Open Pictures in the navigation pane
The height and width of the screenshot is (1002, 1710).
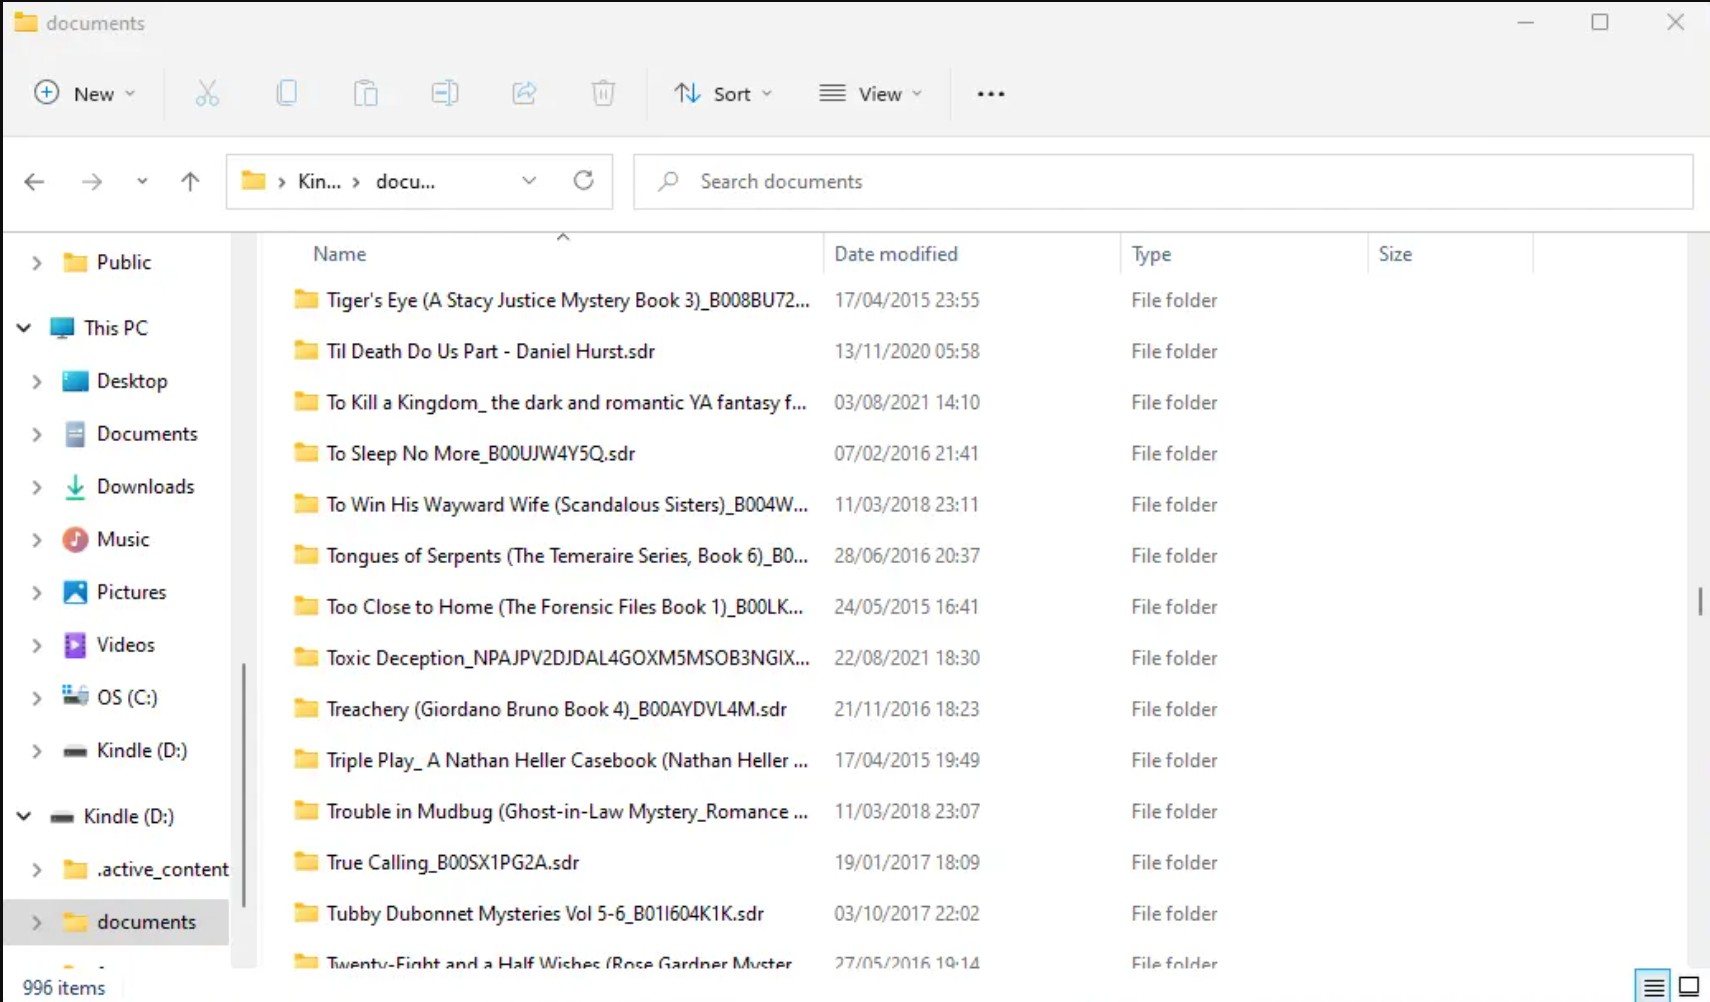click(x=131, y=593)
